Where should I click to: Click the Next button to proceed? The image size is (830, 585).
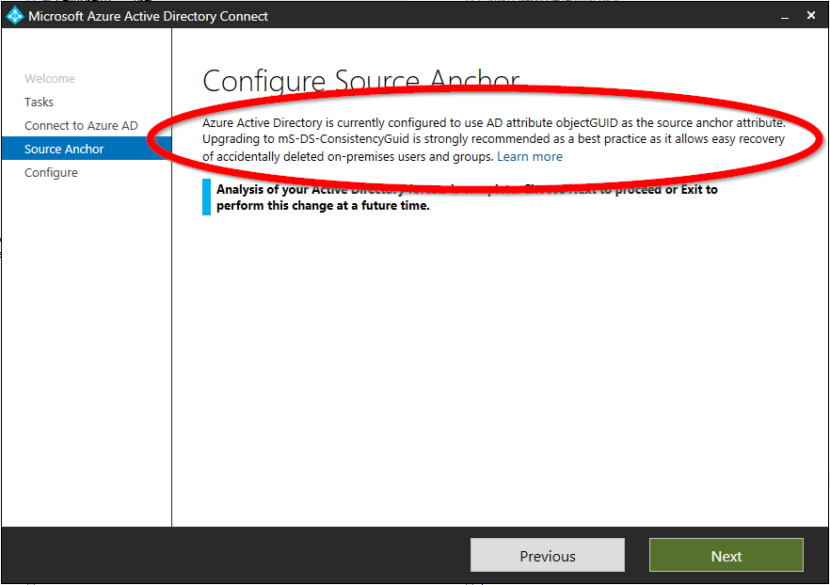point(726,555)
